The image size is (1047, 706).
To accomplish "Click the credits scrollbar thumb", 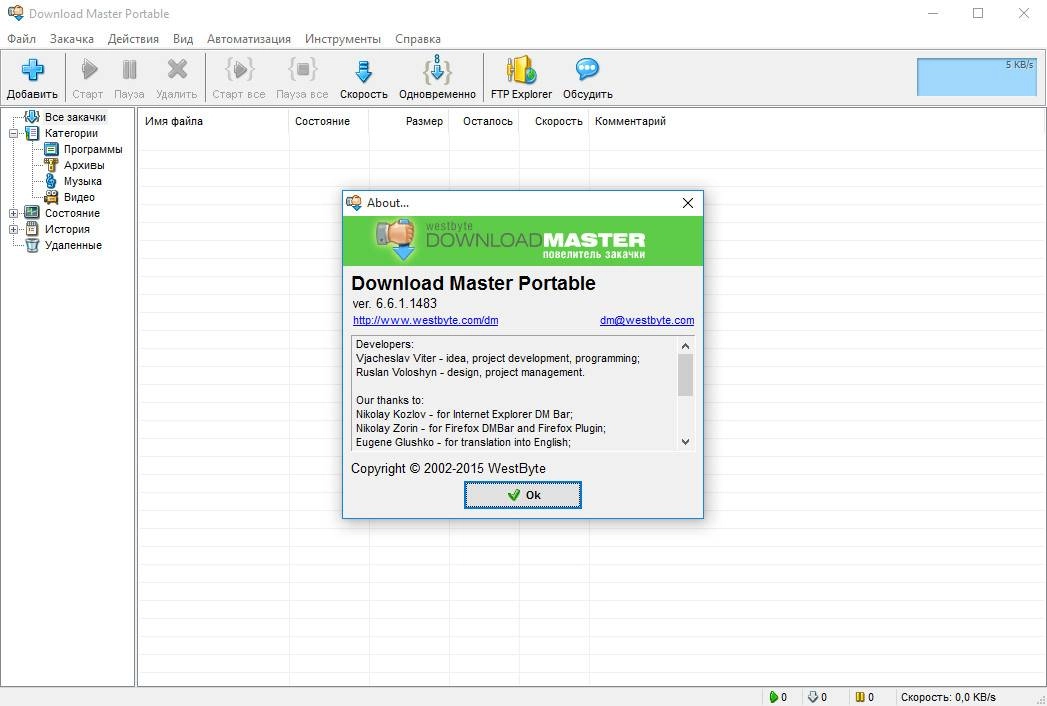I will (685, 375).
